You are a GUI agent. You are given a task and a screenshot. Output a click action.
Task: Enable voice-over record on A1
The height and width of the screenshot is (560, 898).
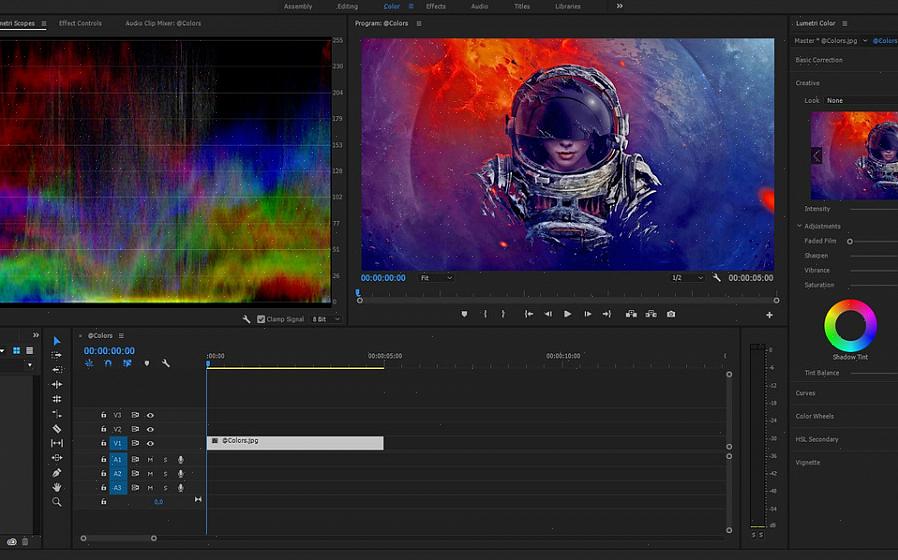(x=180, y=459)
